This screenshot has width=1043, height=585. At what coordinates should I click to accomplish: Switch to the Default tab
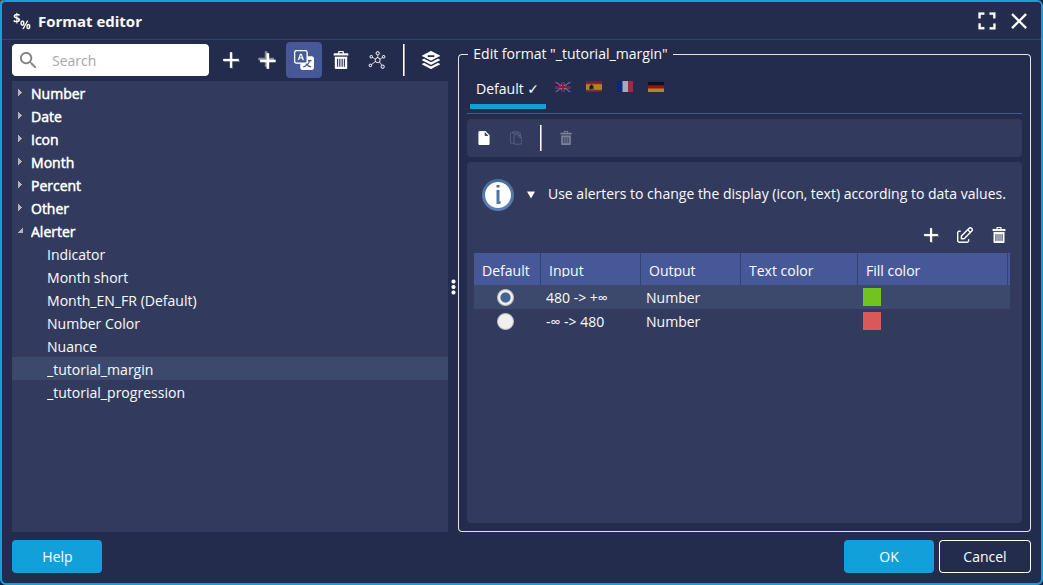click(507, 89)
